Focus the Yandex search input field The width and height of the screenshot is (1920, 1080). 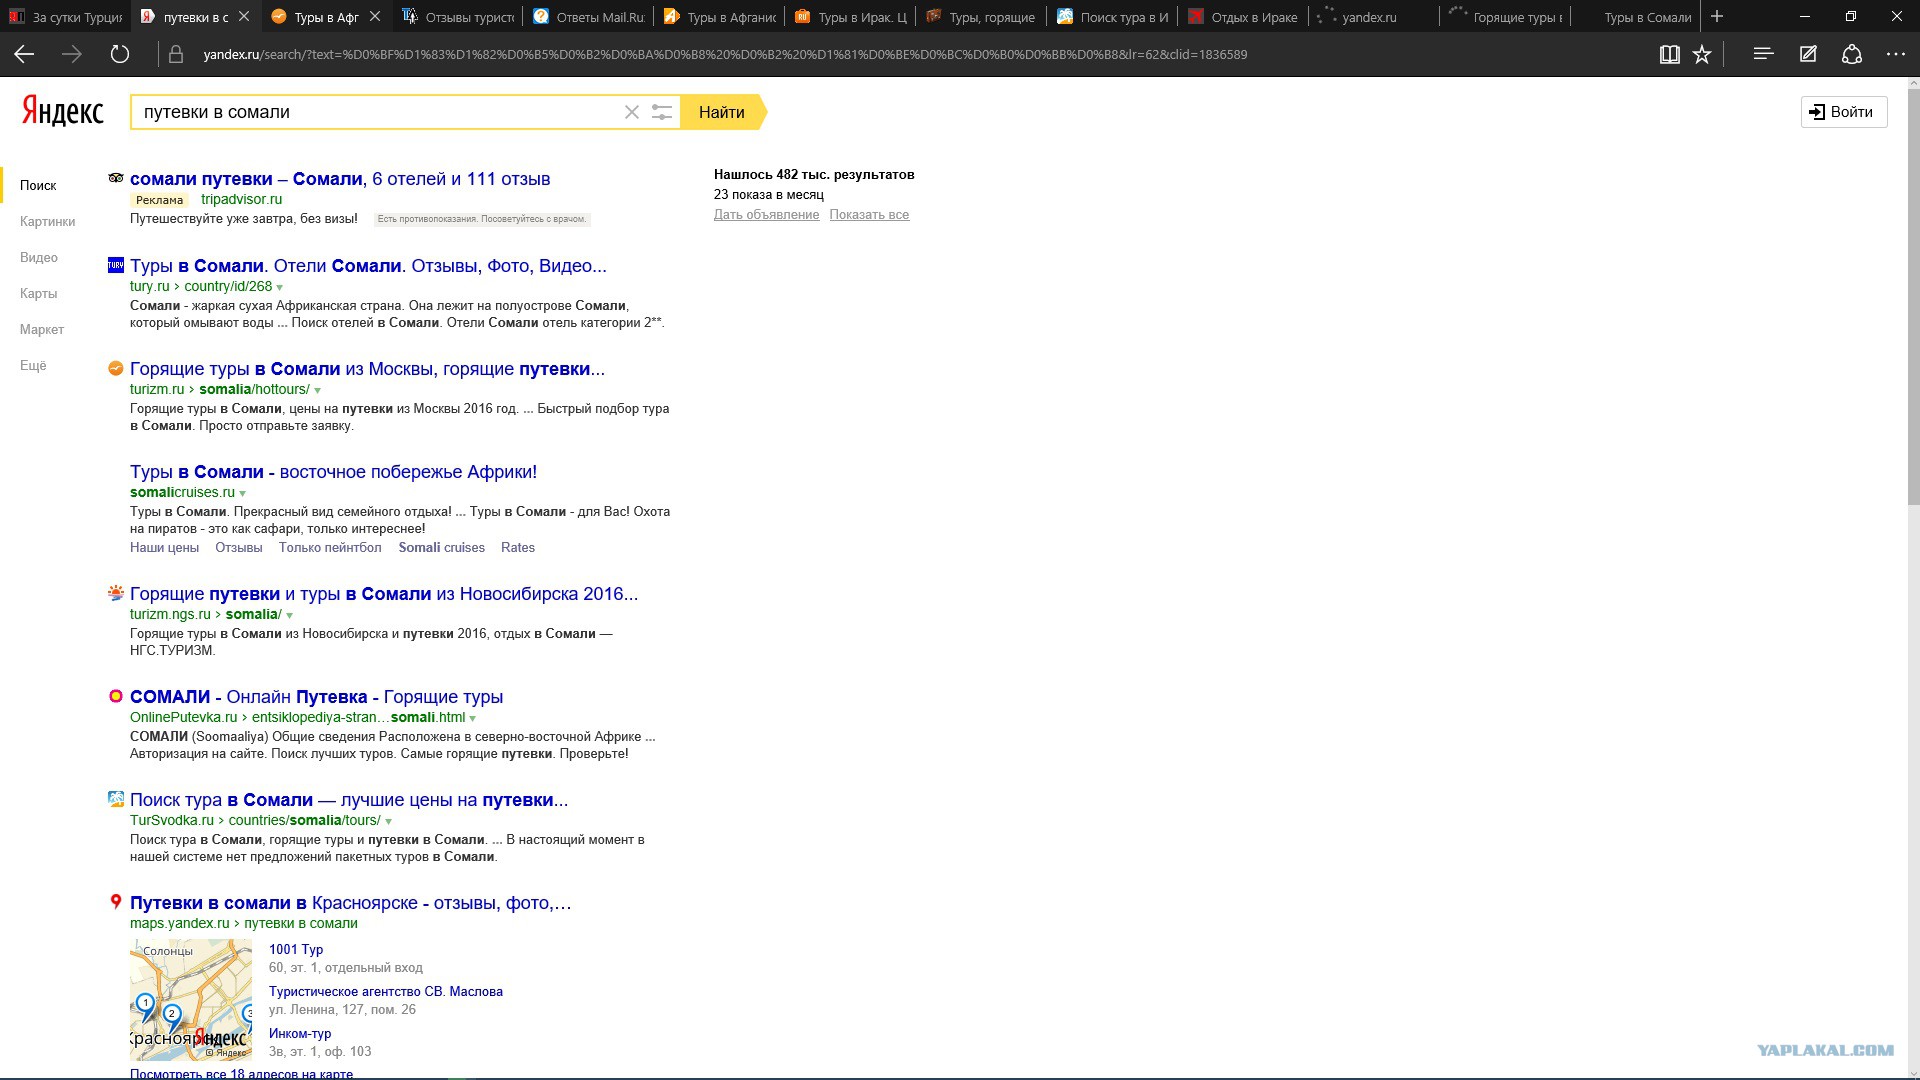[x=380, y=112]
